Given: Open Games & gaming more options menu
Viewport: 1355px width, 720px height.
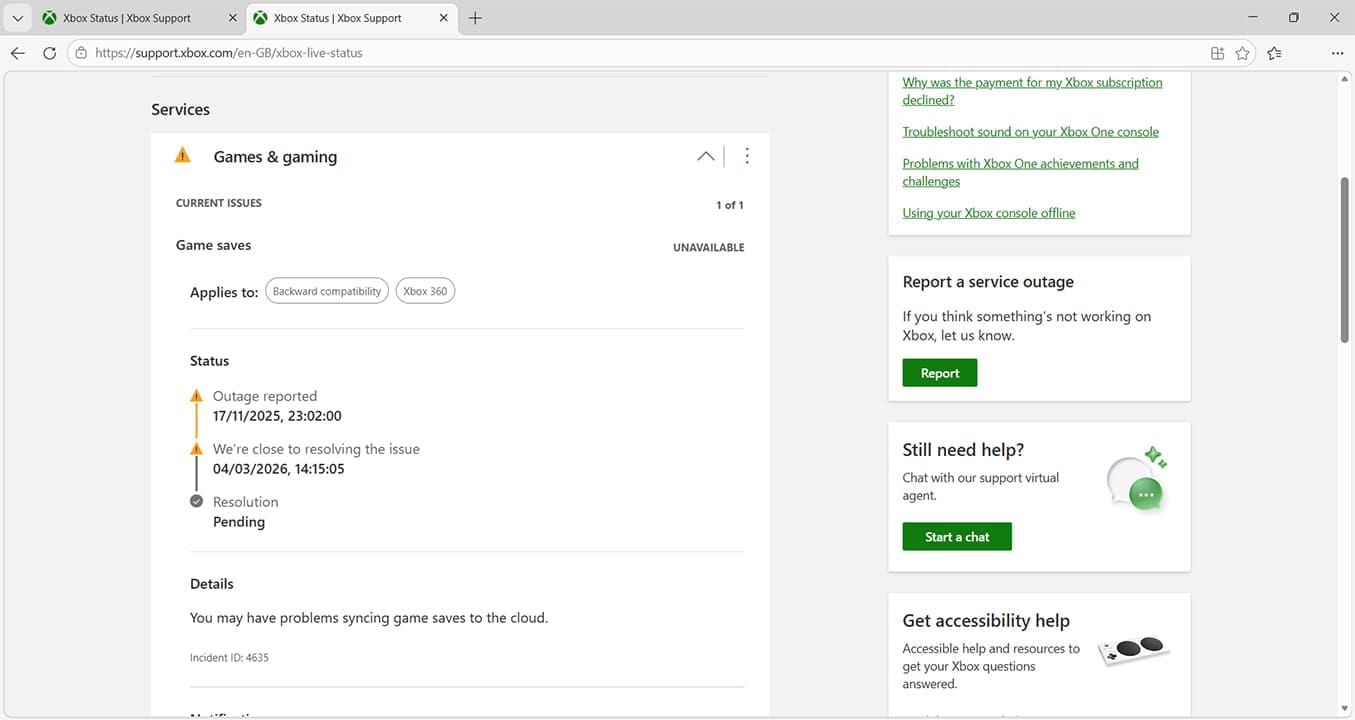Looking at the screenshot, I should pos(747,156).
